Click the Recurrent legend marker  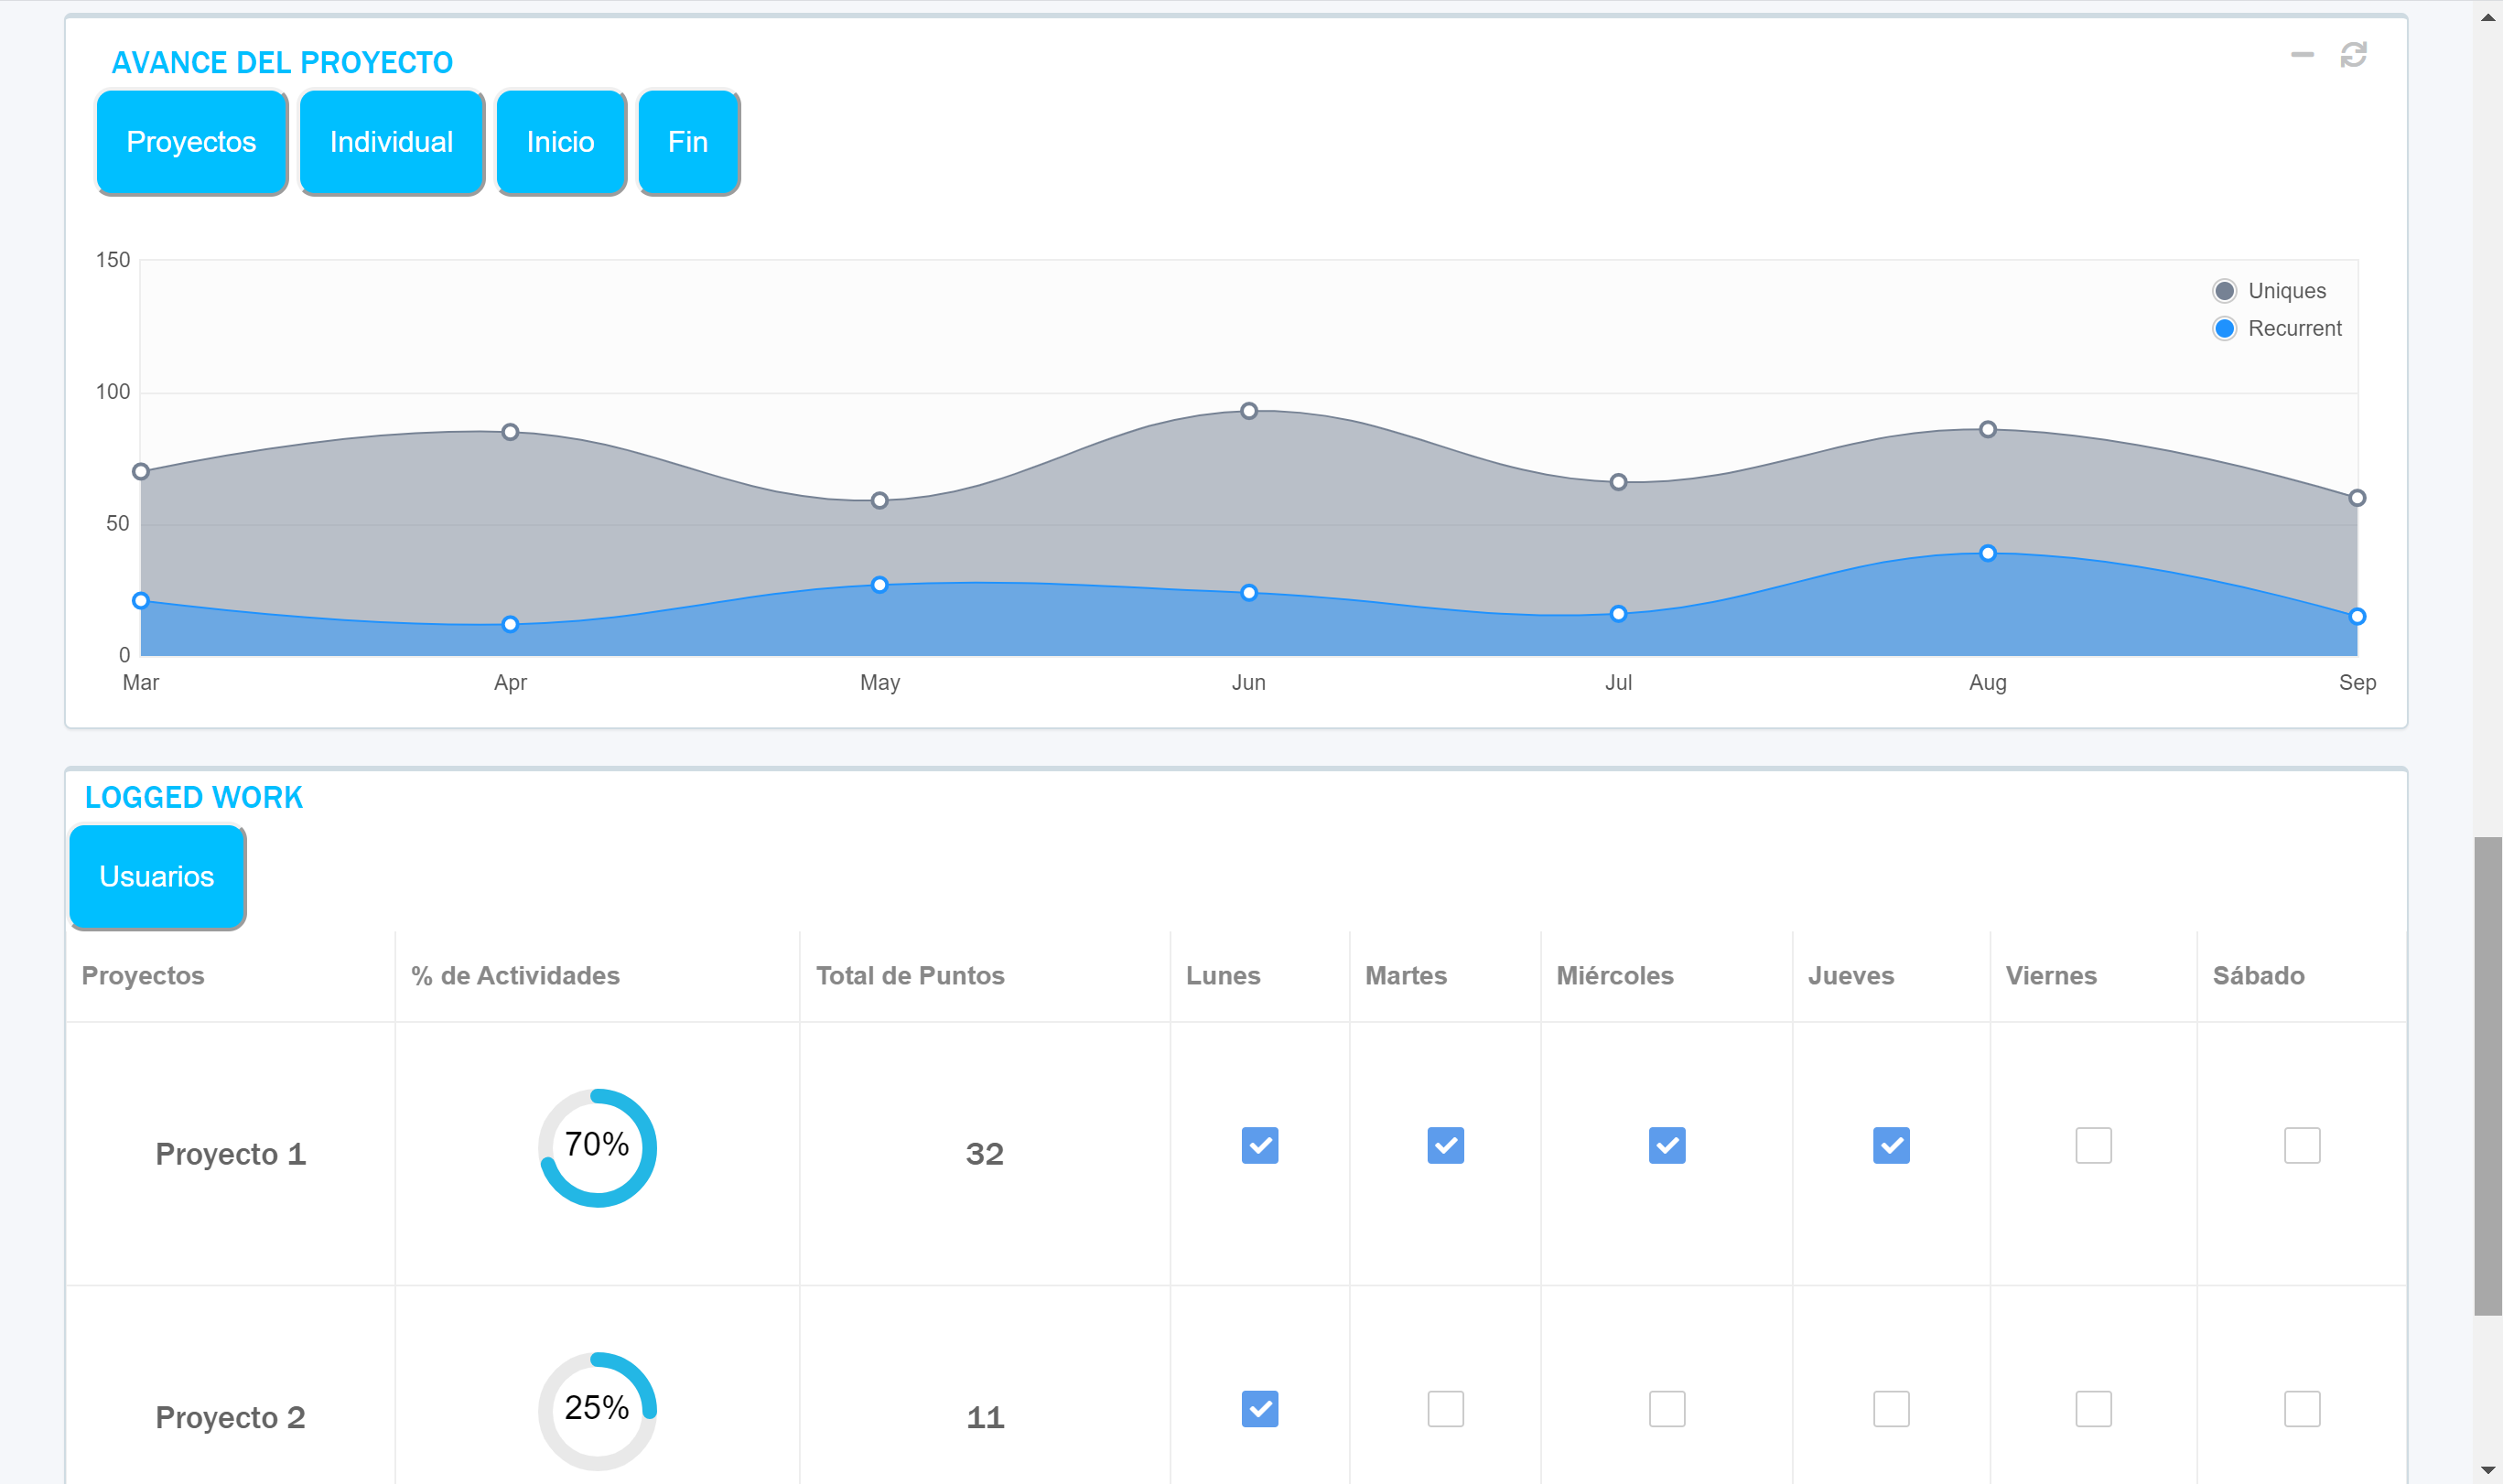(x=2224, y=329)
